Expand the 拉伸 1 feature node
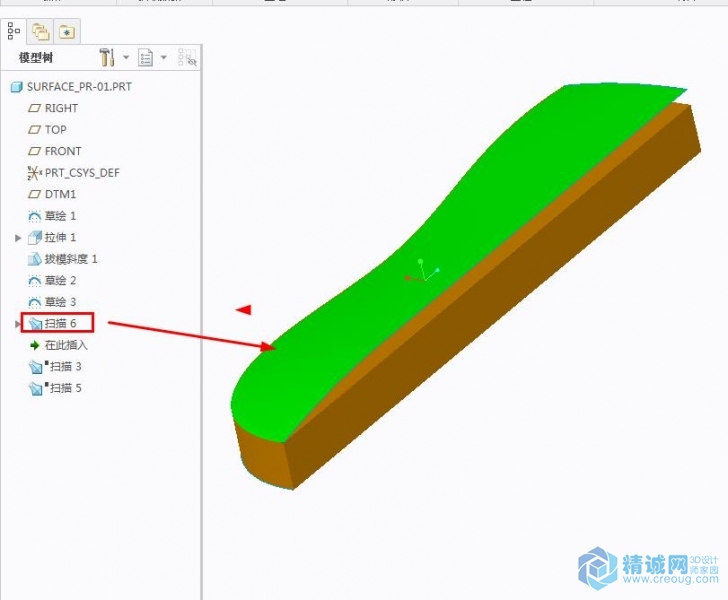Screen dimensions: 728x600 (x=18, y=238)
